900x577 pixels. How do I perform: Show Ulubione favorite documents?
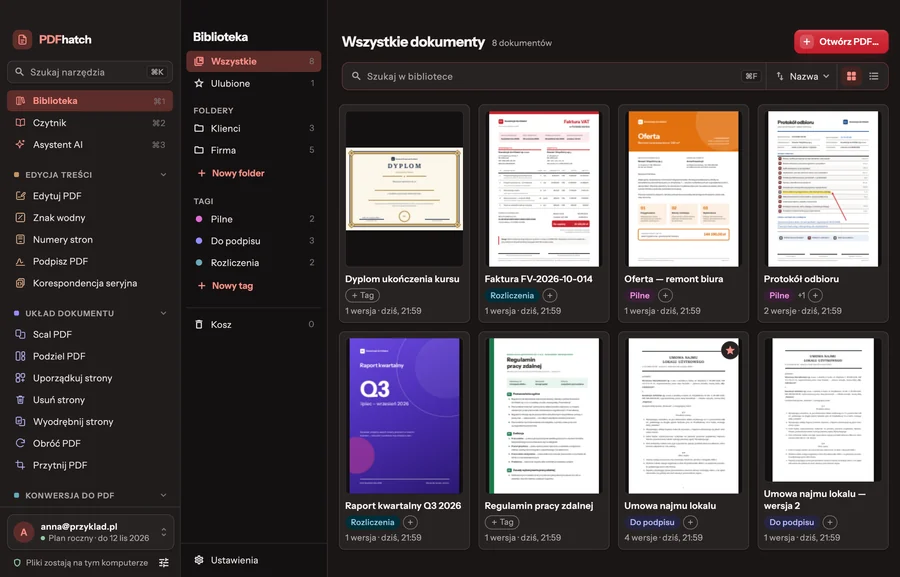click(254, 83)
